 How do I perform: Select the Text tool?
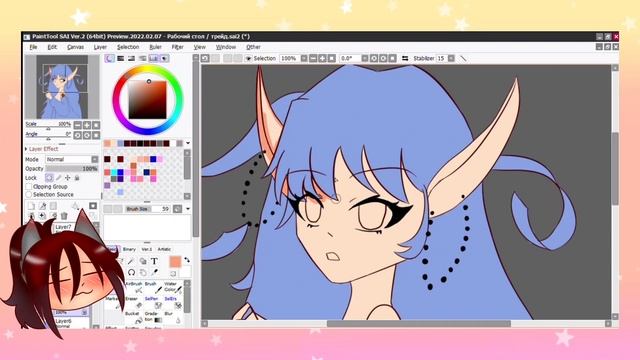(x=154, y=261)
